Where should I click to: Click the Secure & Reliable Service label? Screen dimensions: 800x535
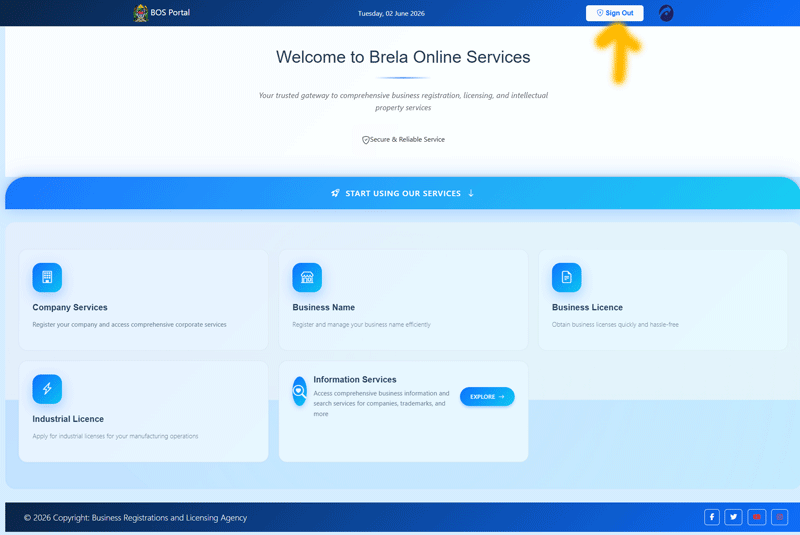tap(407, 139)
